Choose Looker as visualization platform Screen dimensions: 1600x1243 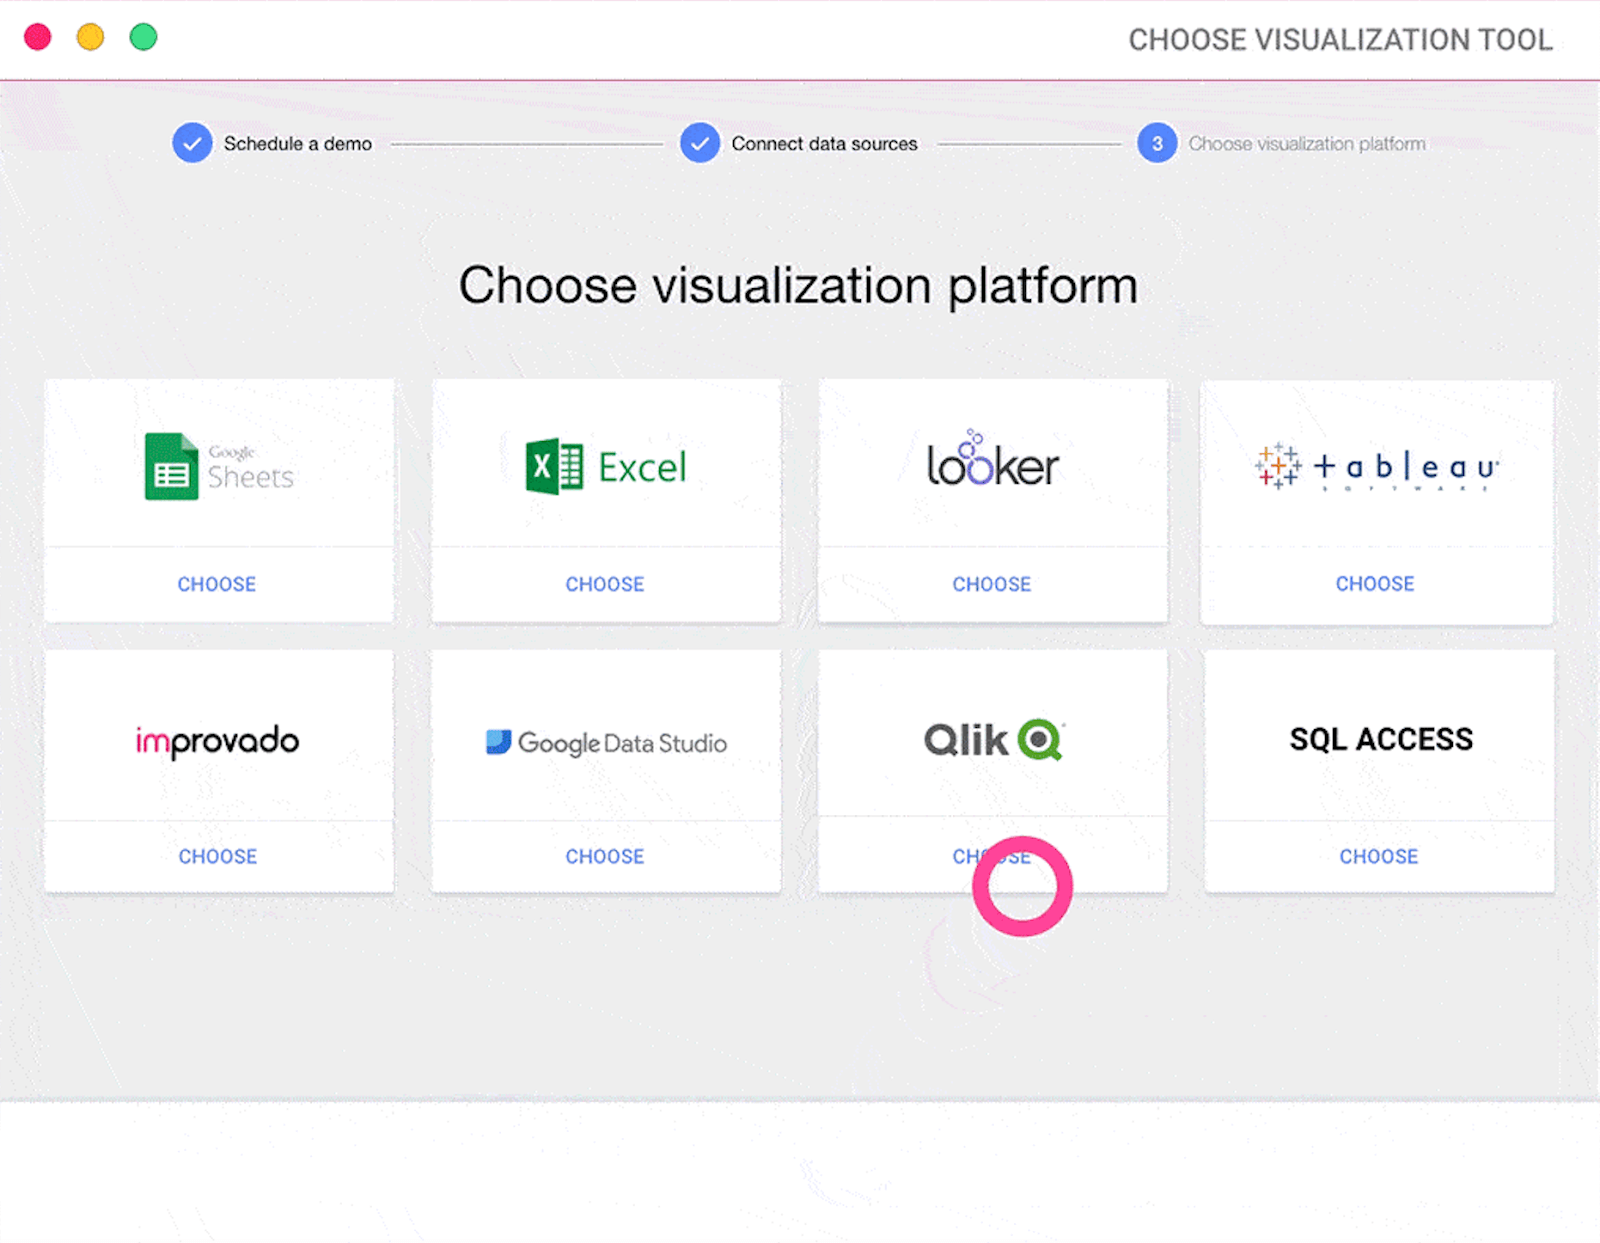click(991, 584)
